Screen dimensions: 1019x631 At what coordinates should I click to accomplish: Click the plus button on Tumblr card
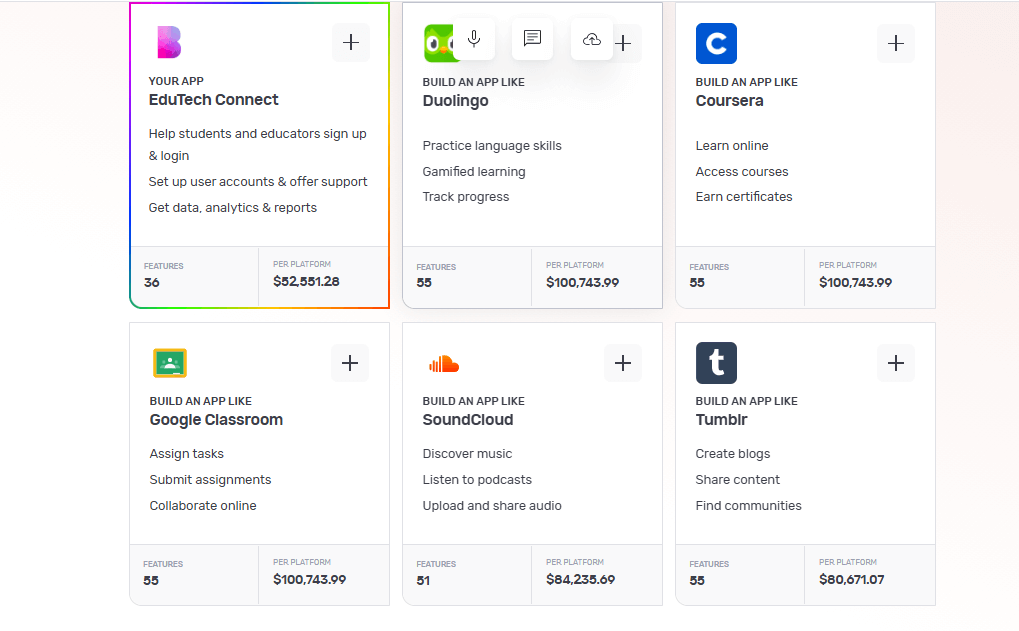coord(896,363)
